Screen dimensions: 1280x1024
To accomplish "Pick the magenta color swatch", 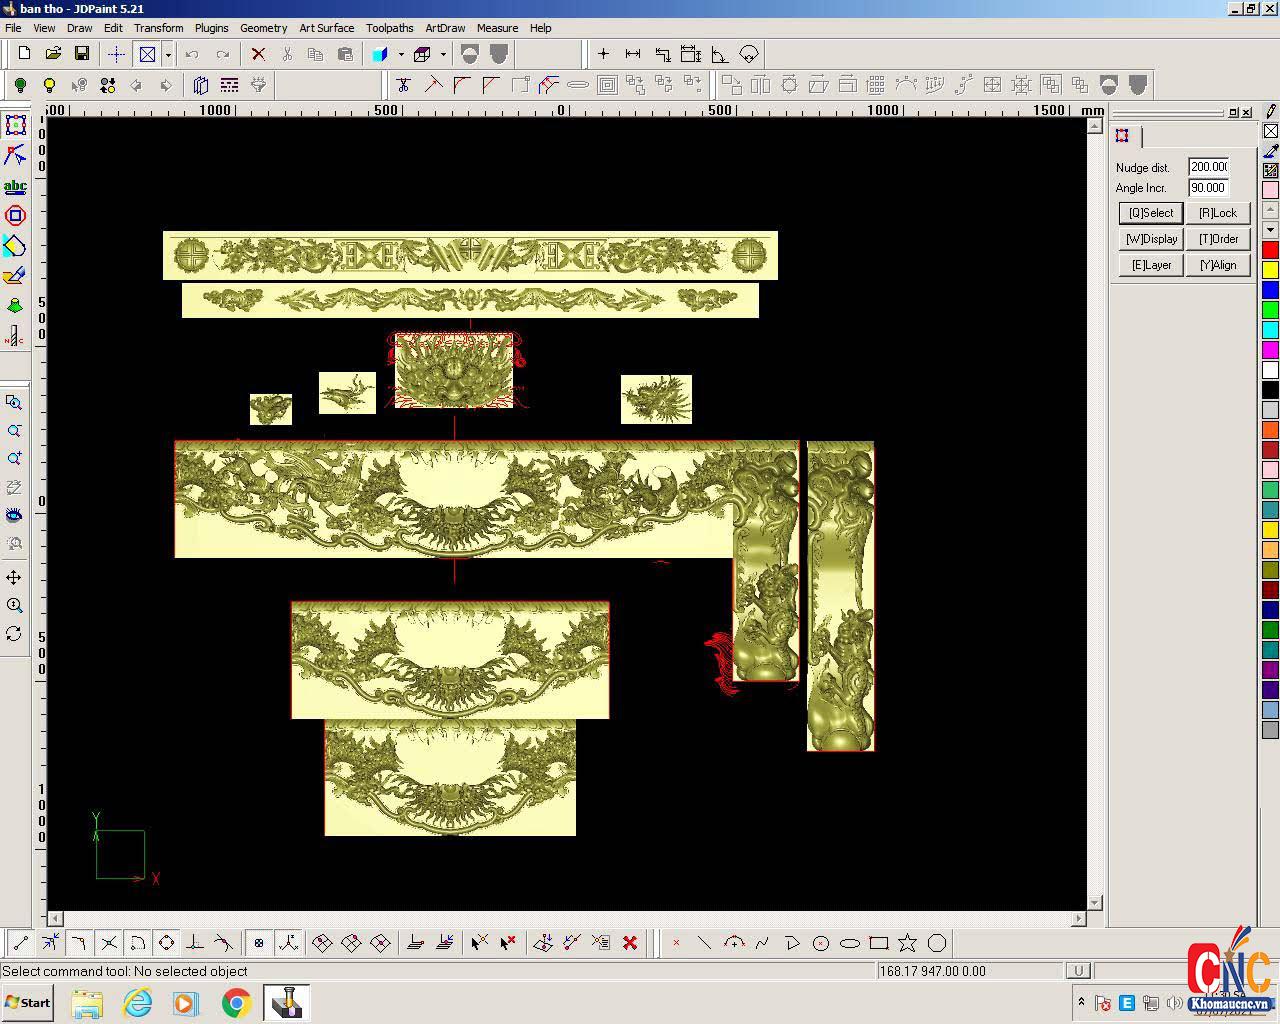I will (1270, 349).
